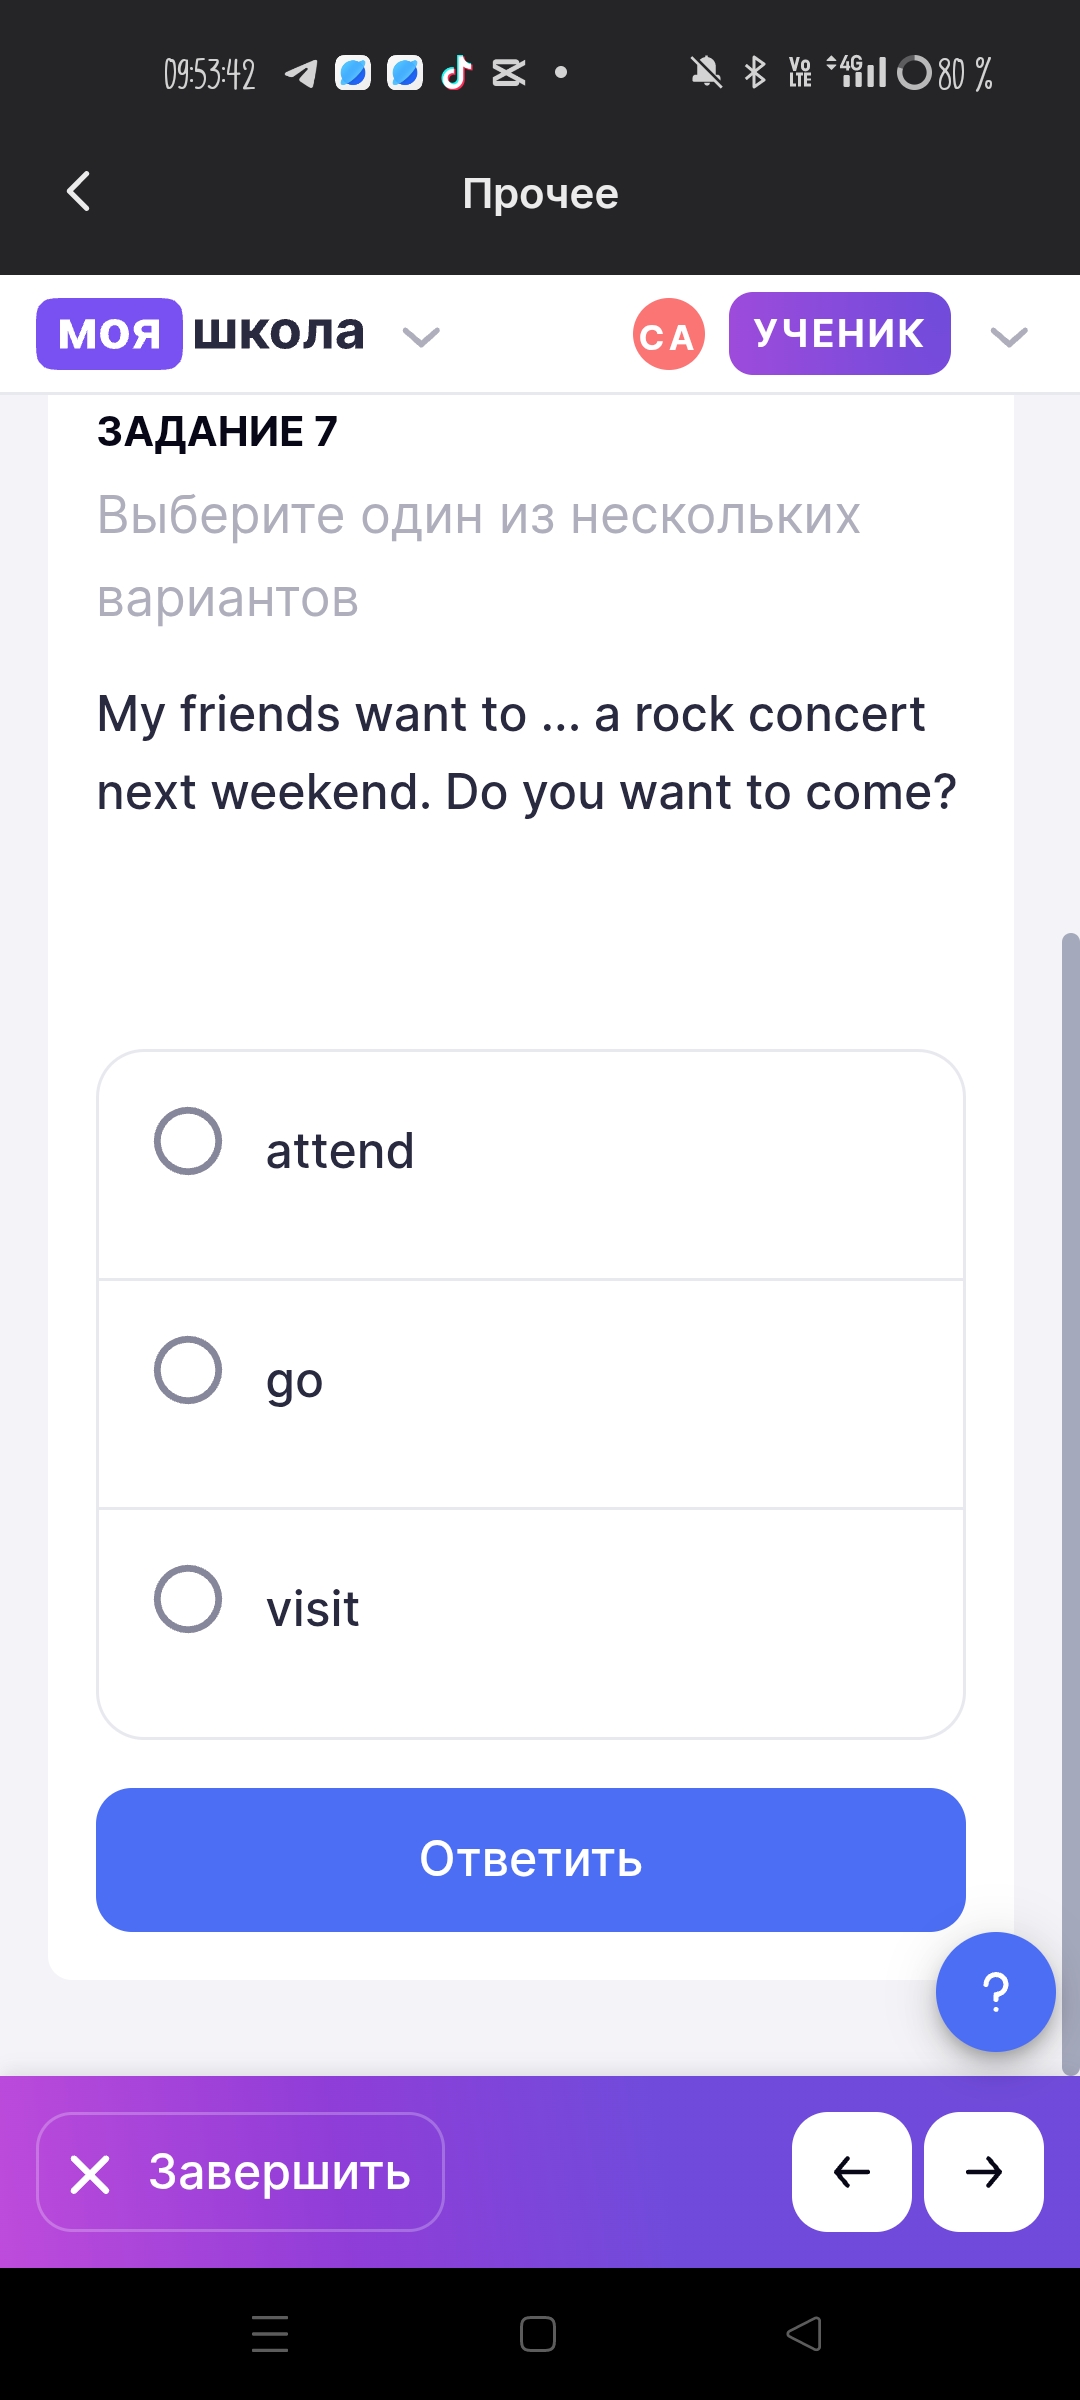This screenshot has height=2400, width=1080.
Task: Open the УЧЕНИК role selector
Action: coord(840,334)
